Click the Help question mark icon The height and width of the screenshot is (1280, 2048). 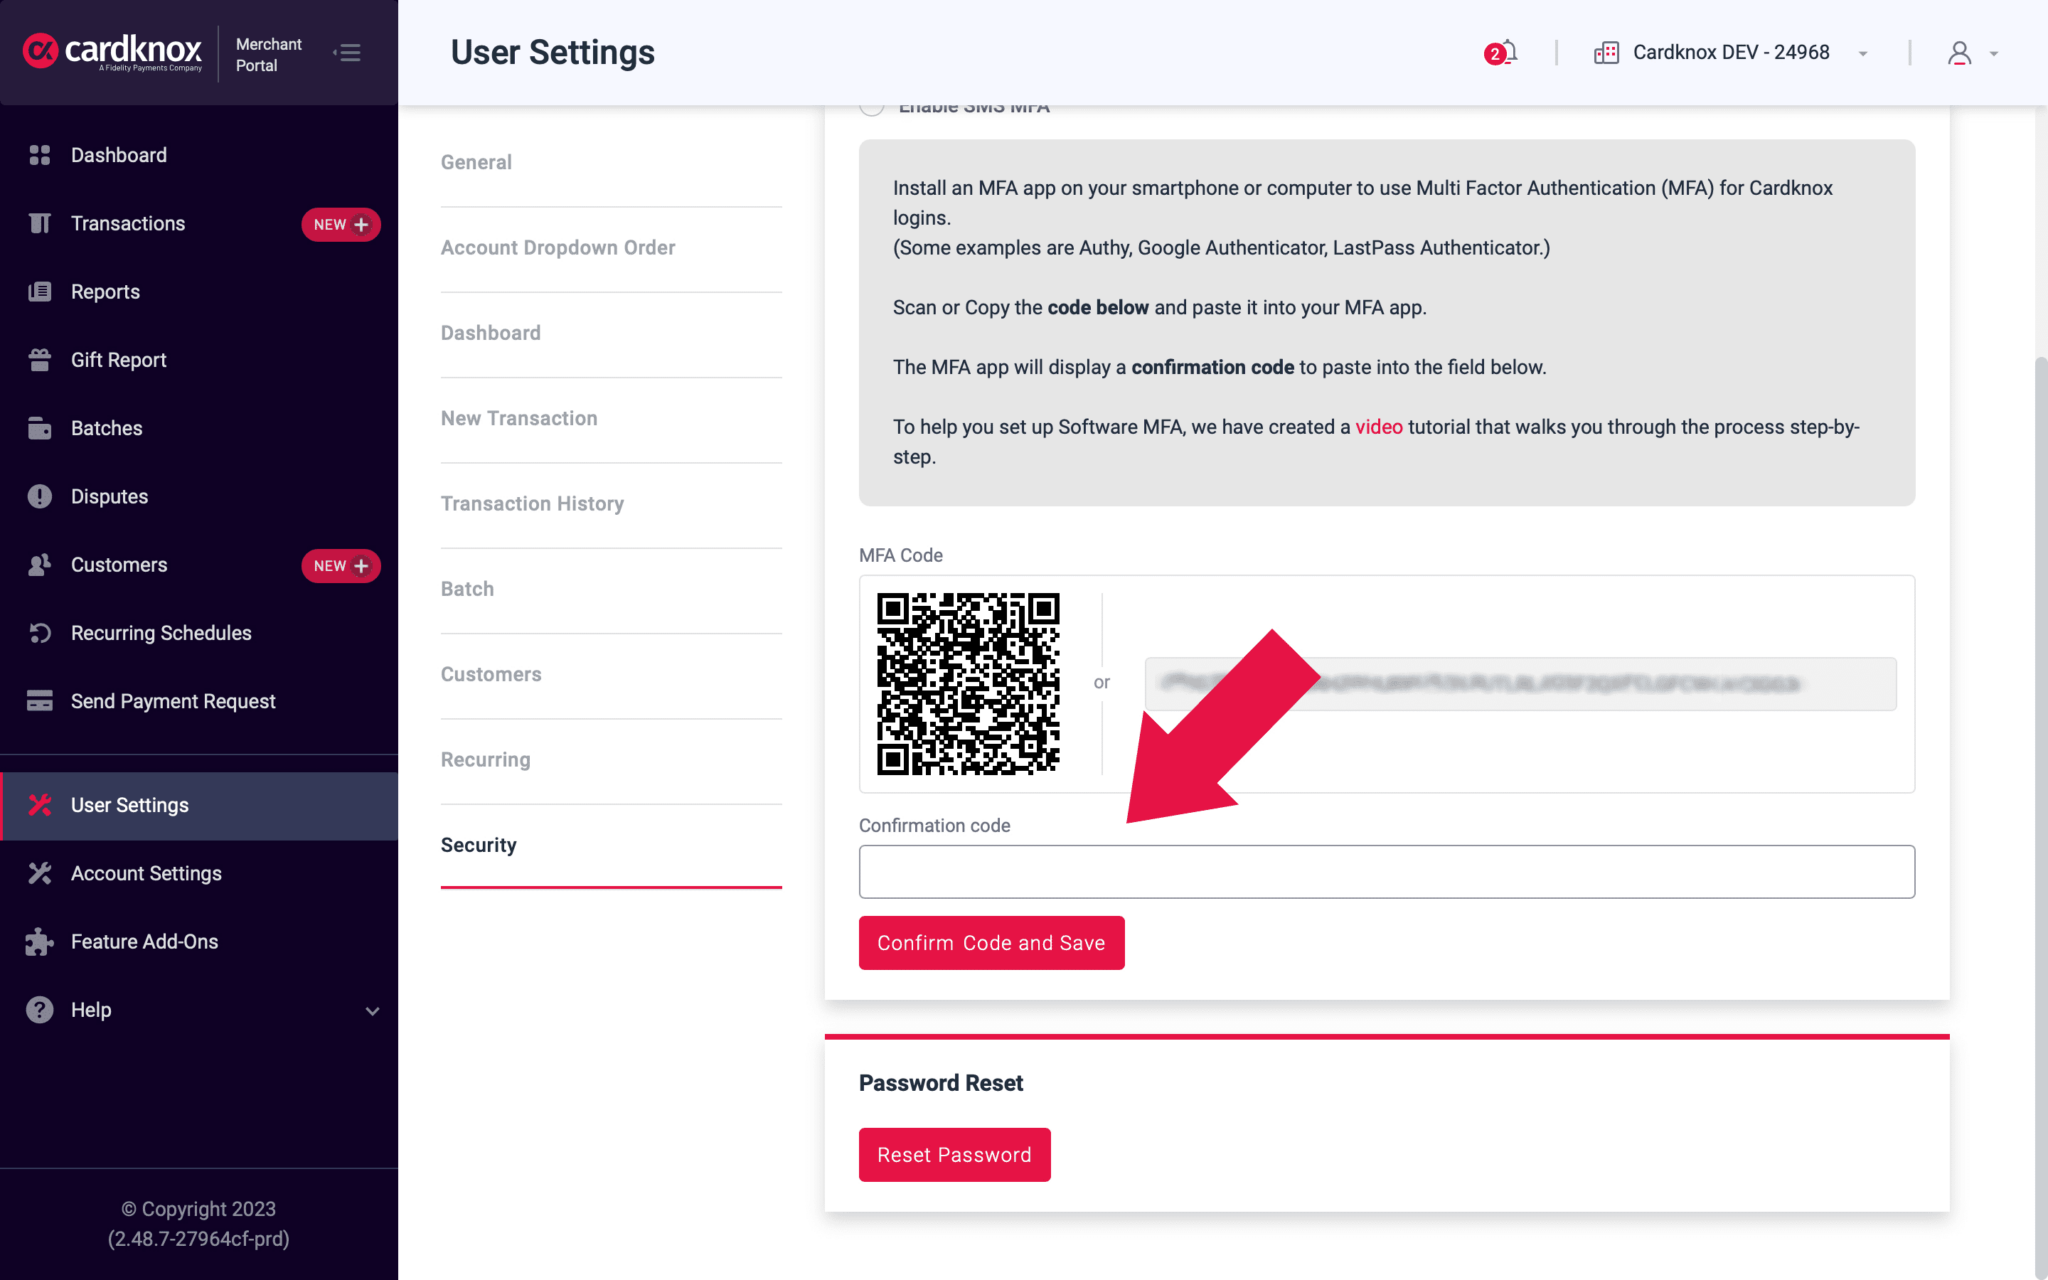40,1010
